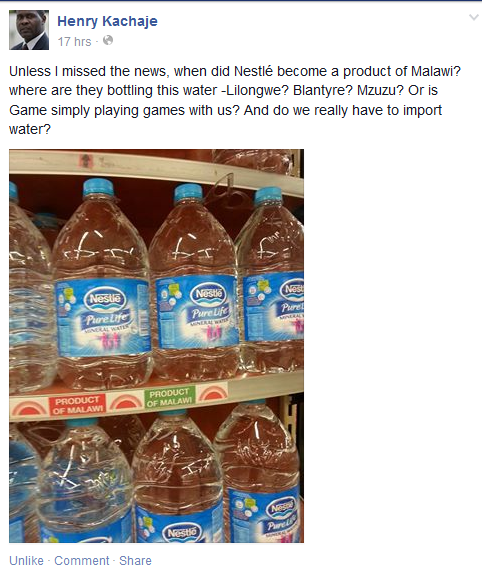Click the green Product of Malawi shelf label
Viewport: 482px width, 569px height.
coord(170,397)
